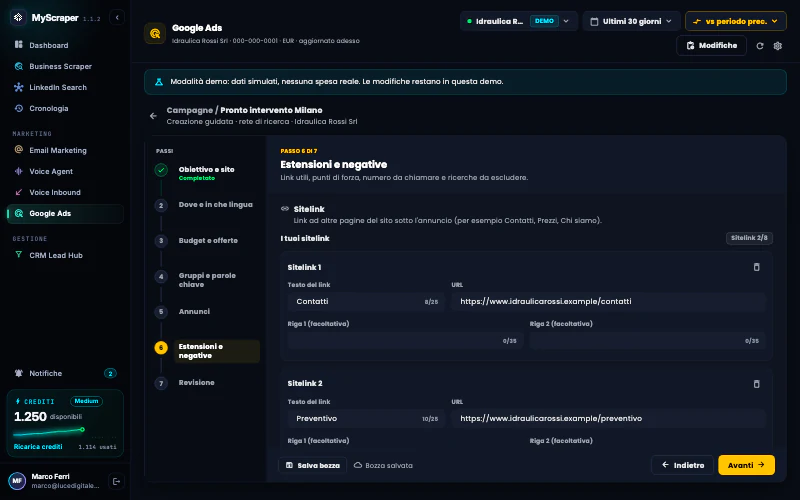Click the Avanti button
800x500 pixels.
[746, 465]
